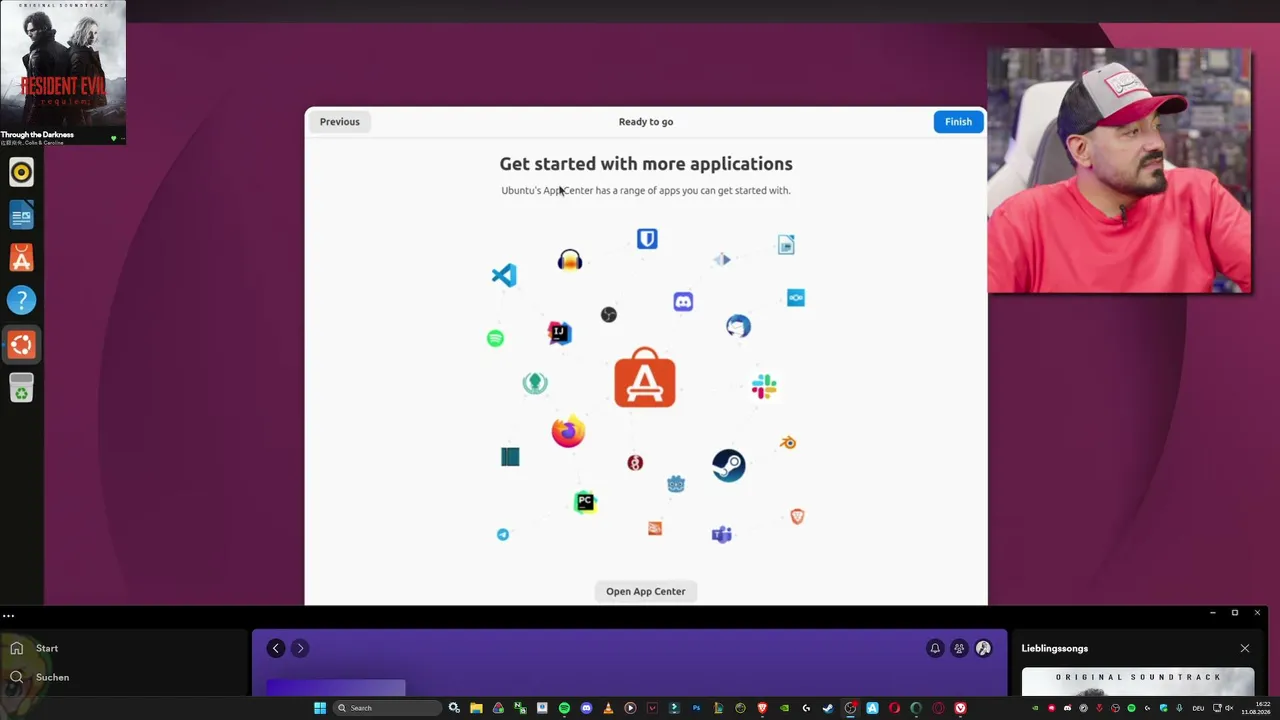Launch Steam from the taskbar
This screenshot has width=1280, height=720.
click(x=828, y=708)
